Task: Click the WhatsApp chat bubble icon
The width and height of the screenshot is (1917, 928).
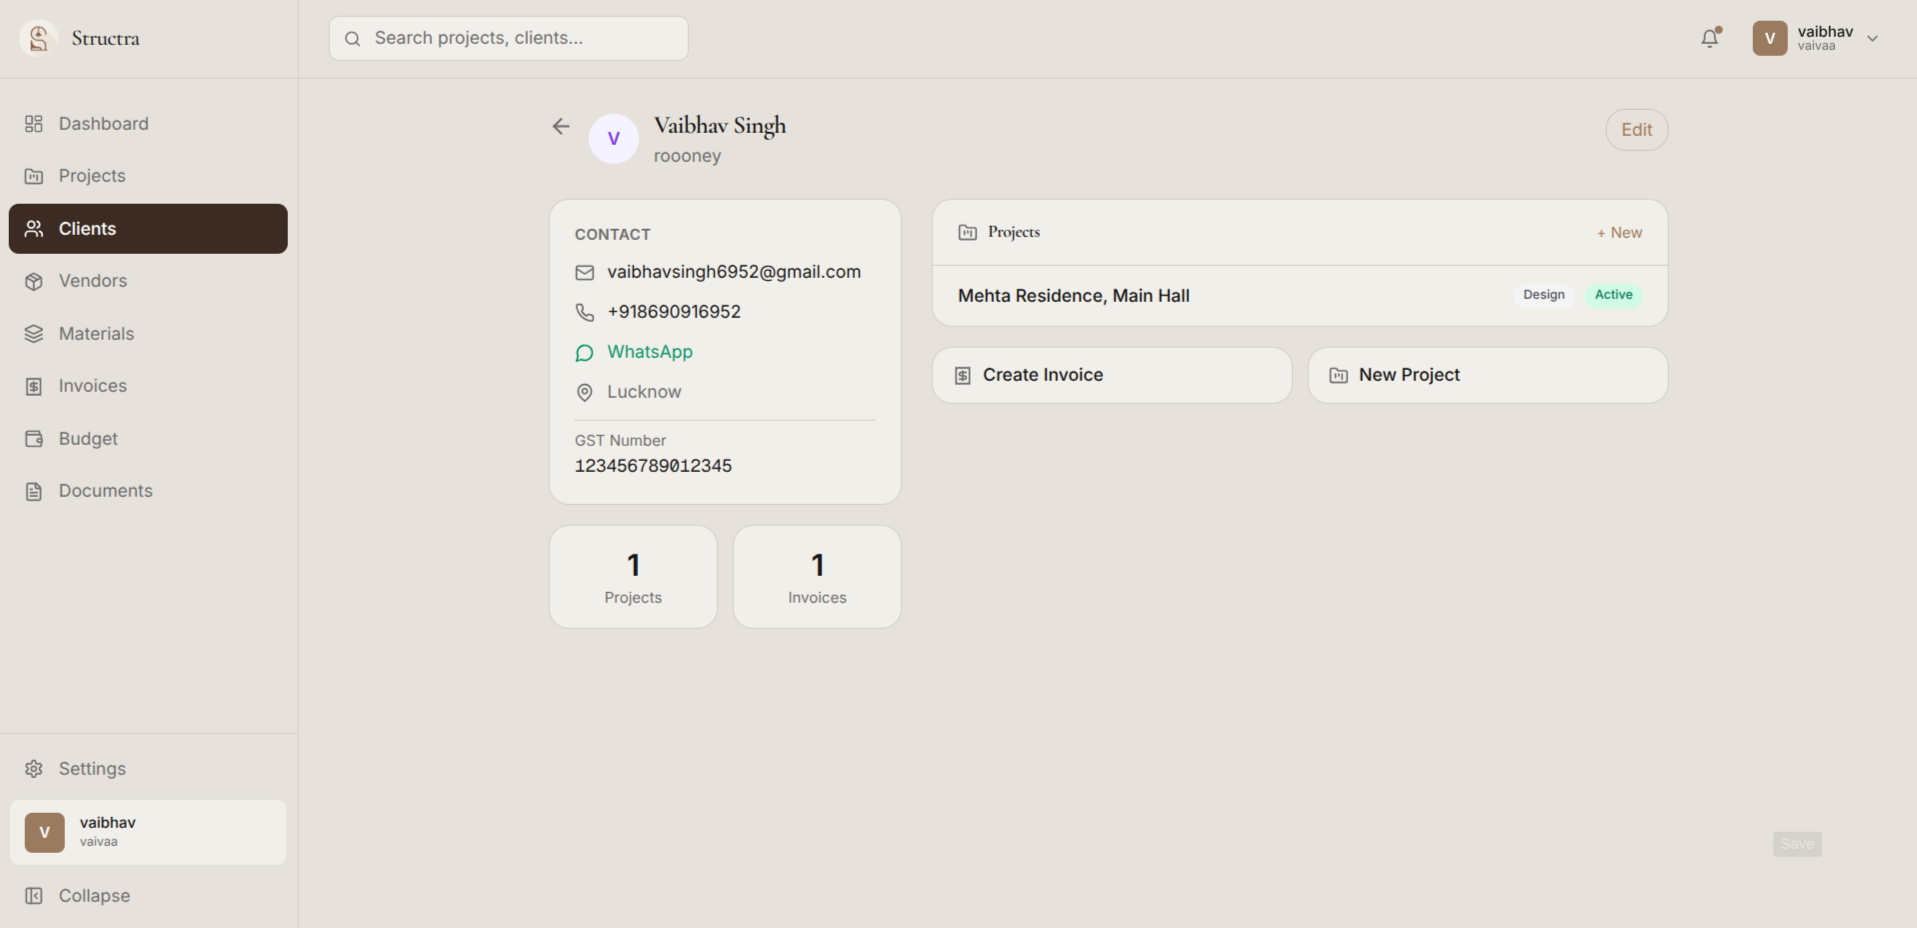Action: (585, 353)
